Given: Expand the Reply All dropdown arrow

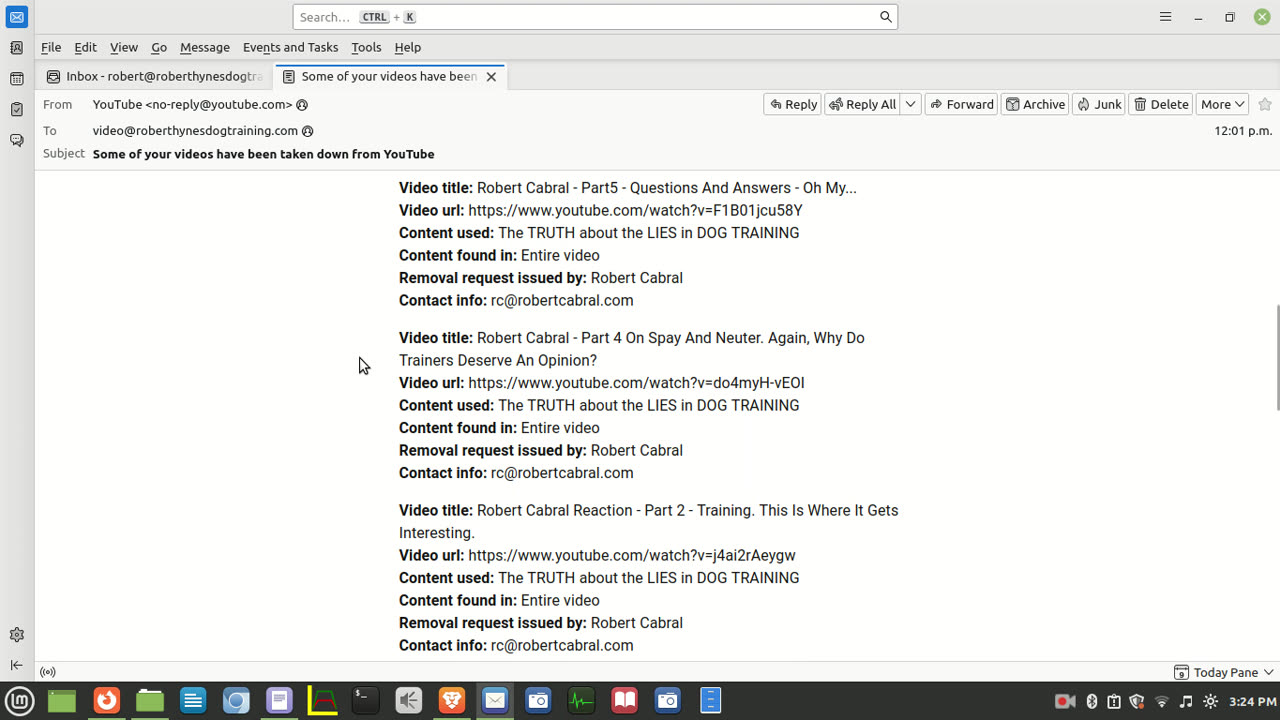Looking at the screenshot, I should point(910,104).
